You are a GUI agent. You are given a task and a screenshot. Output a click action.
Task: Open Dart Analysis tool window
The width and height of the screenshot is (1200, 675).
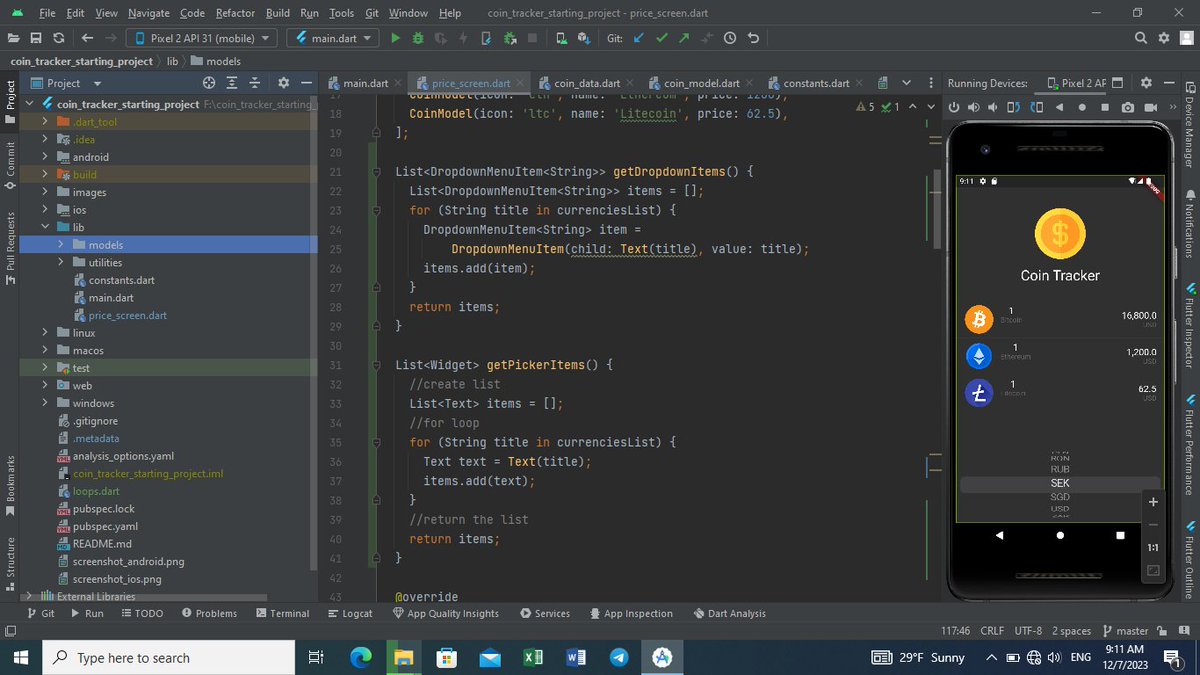(728, 613)
